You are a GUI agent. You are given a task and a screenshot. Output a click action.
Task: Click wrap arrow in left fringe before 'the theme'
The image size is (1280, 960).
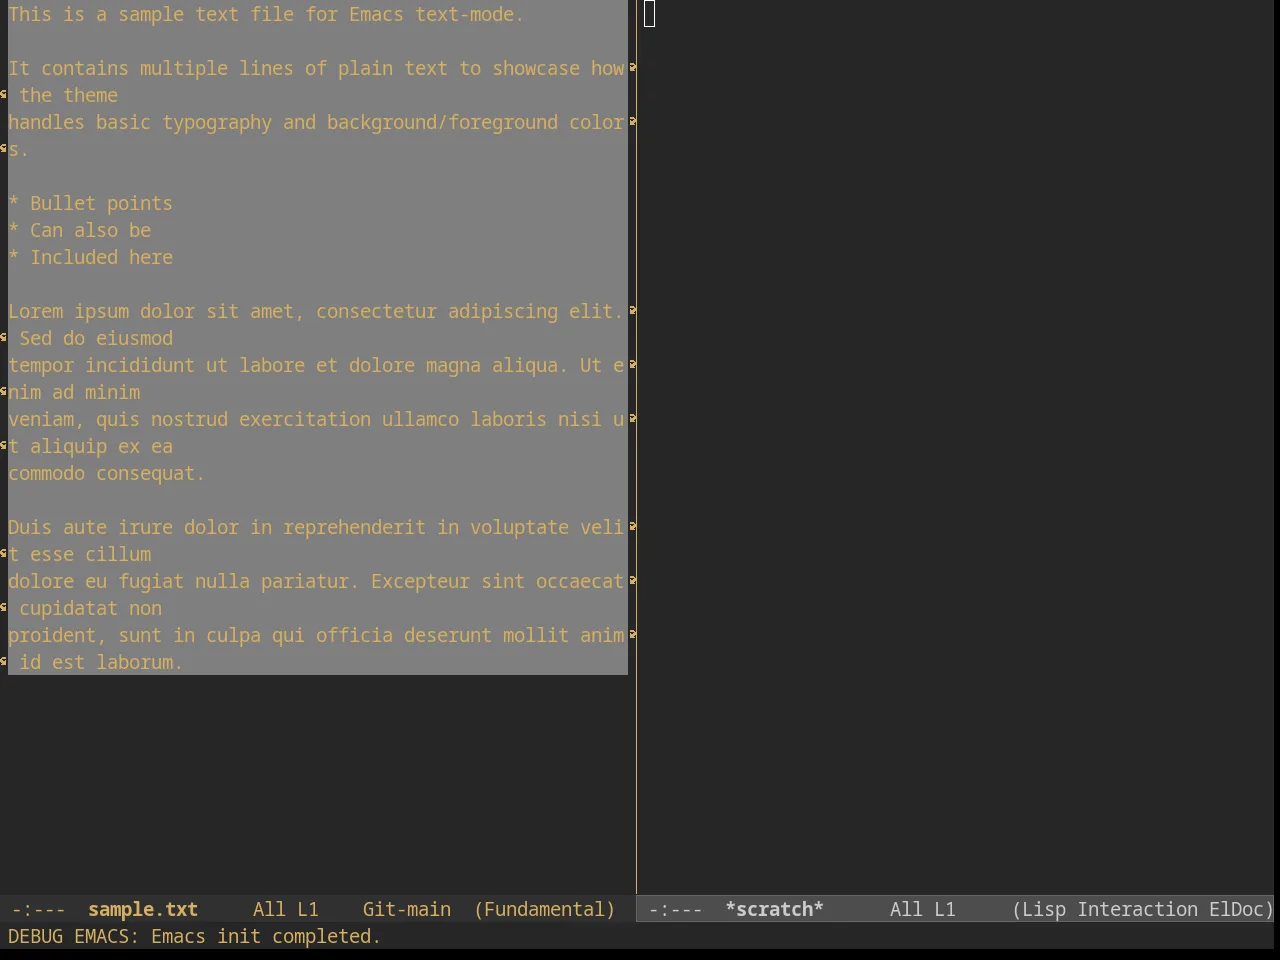tap(4, 95)
